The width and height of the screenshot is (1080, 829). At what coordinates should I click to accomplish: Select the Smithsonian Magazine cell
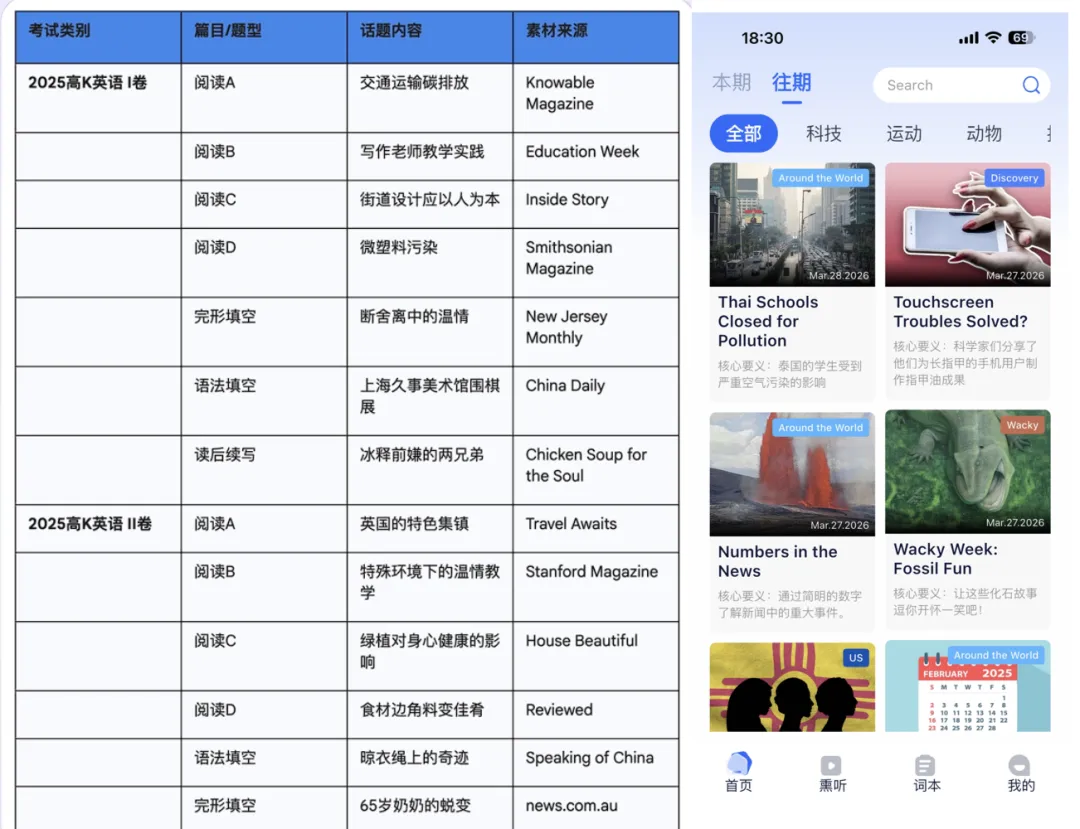coord(596,263)
